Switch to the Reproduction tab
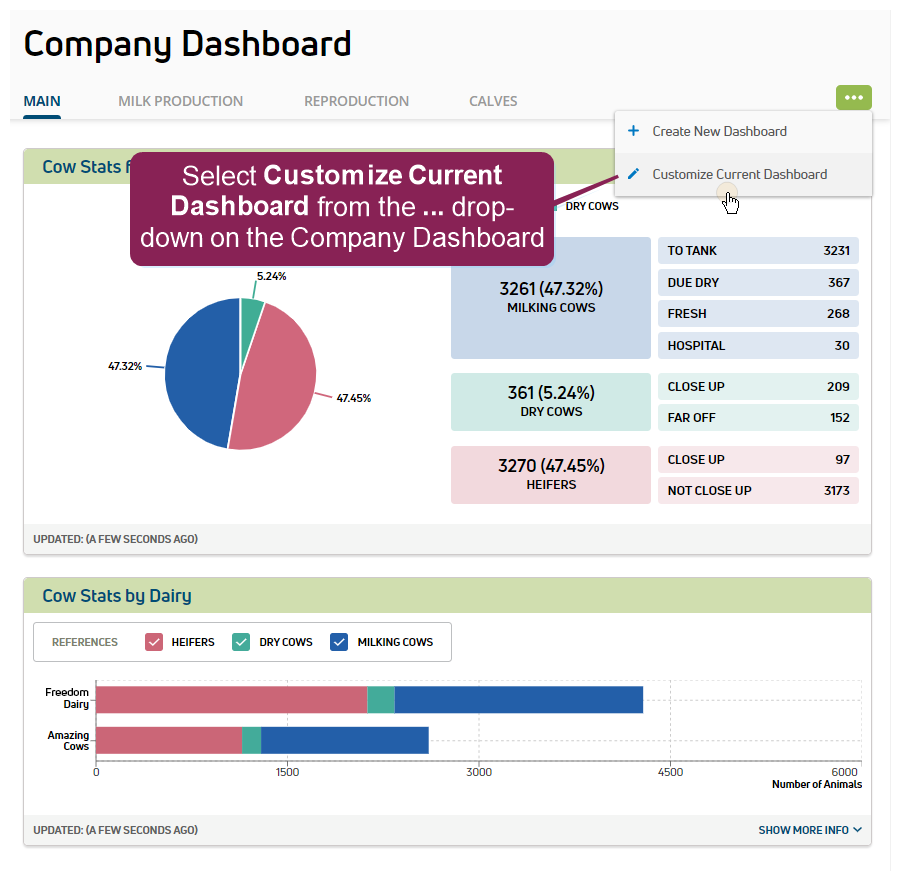 point(356,101)
